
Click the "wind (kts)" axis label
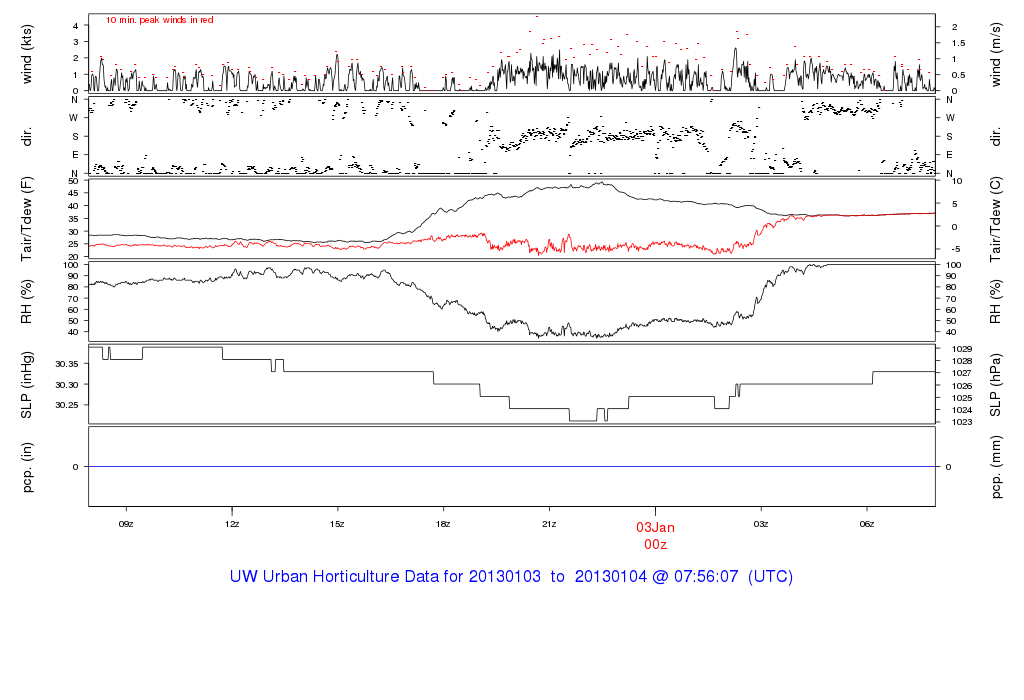click(x=27, y=54)
